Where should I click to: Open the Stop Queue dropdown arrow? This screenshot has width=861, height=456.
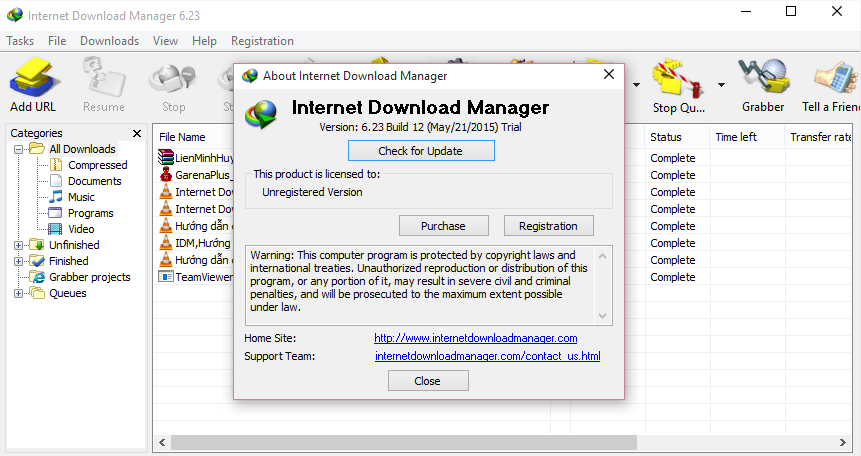pos(721,85)
